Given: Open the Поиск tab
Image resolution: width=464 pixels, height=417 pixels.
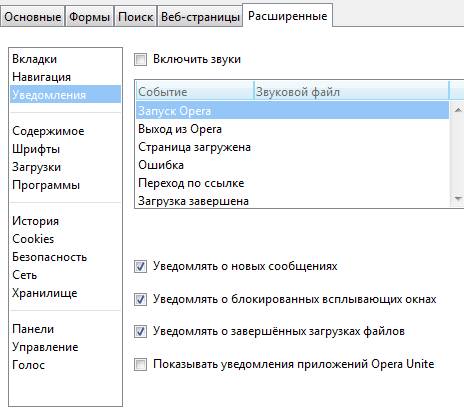Looking at the screenshot, I should 136,17.
